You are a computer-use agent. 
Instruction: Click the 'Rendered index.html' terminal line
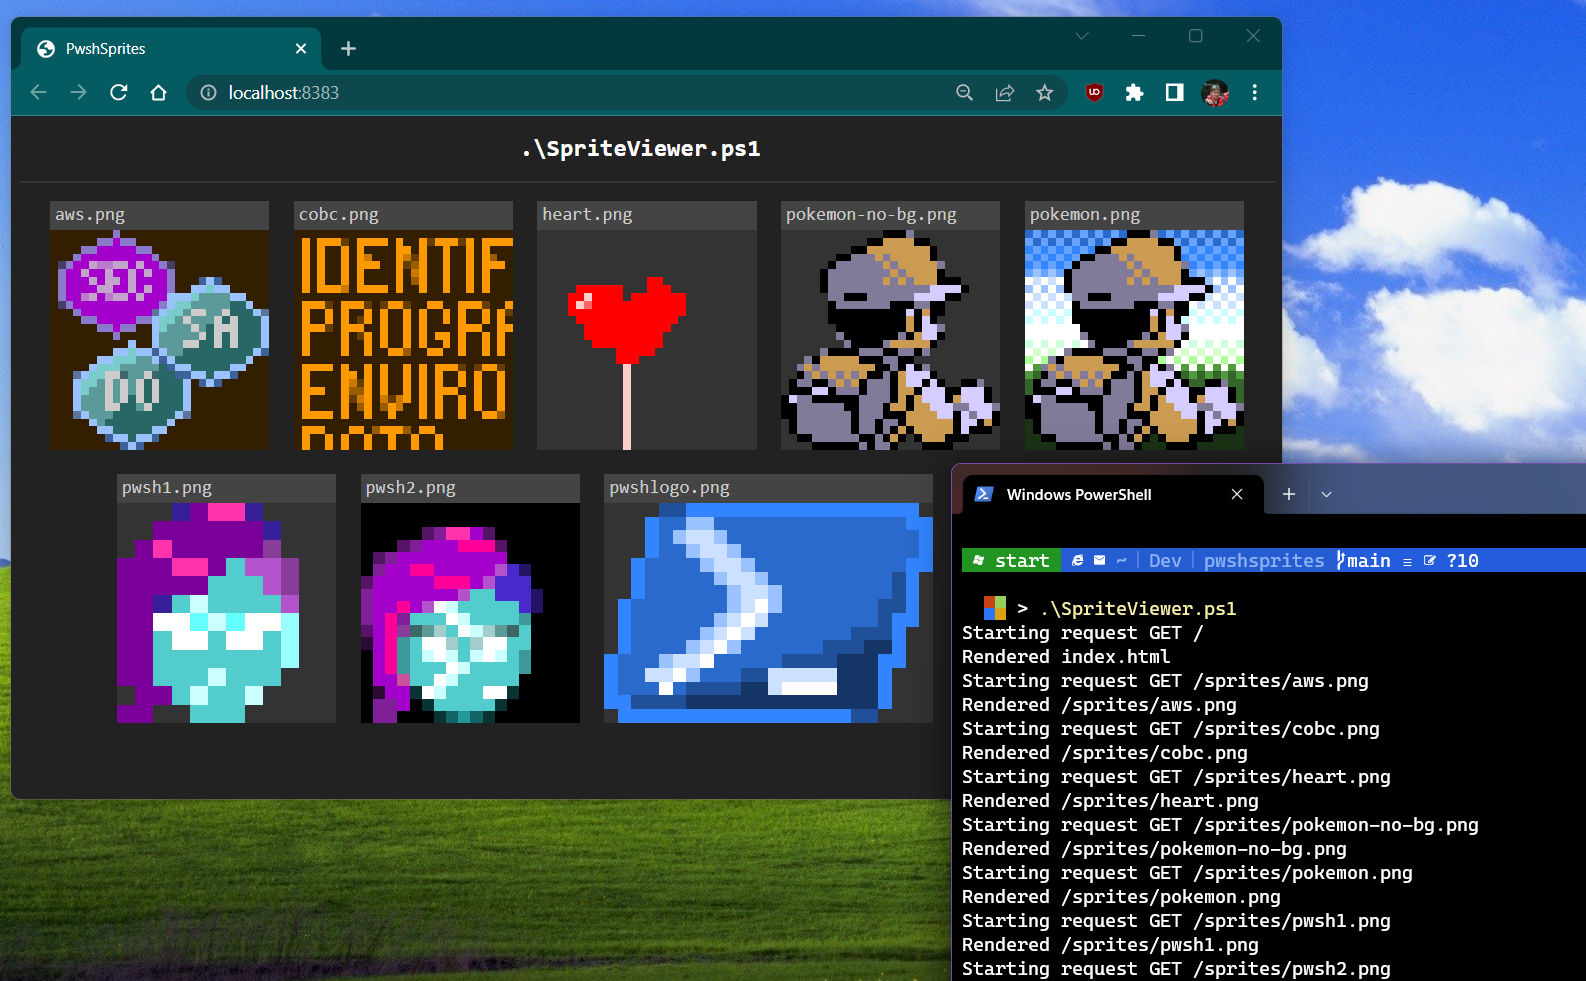coord(1066,657)
